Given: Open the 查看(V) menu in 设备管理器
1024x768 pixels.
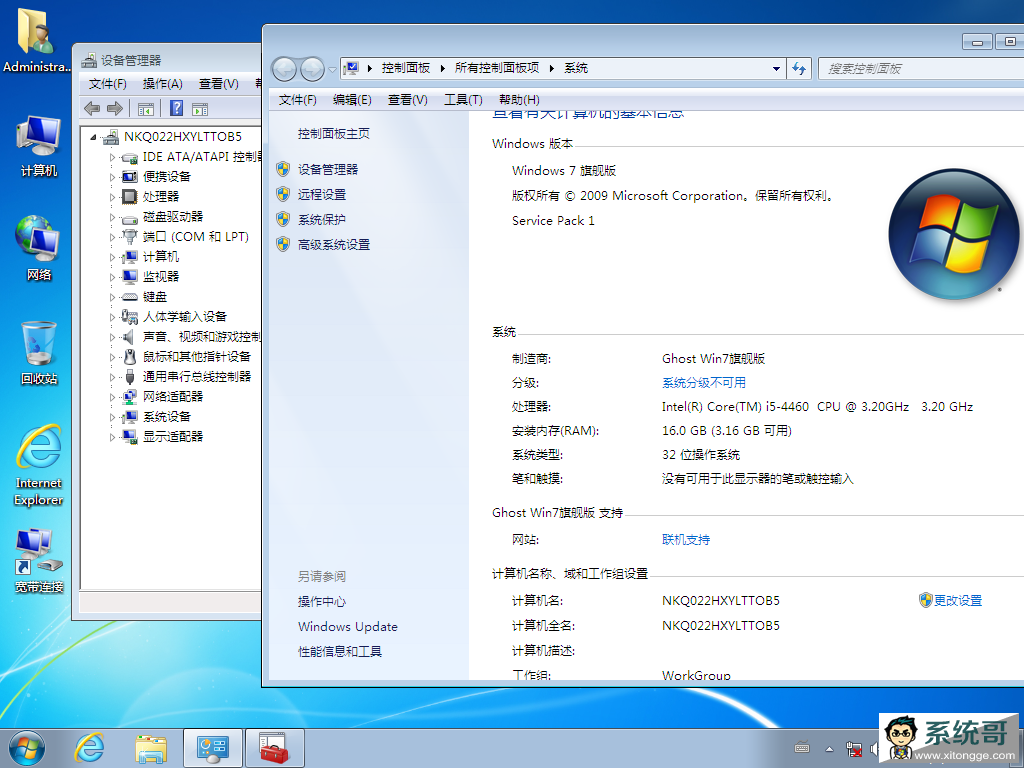Looking at the screenshot, I should coord(219,84).
